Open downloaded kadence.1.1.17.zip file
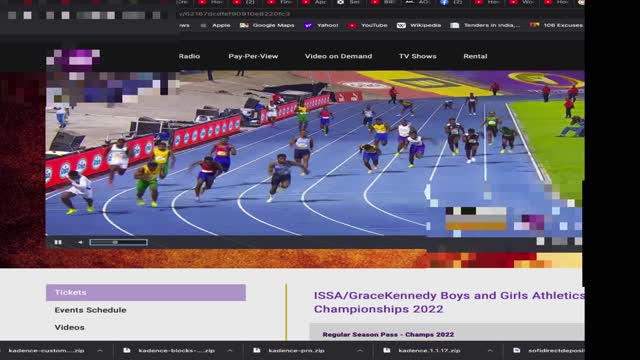 (422, 351)
